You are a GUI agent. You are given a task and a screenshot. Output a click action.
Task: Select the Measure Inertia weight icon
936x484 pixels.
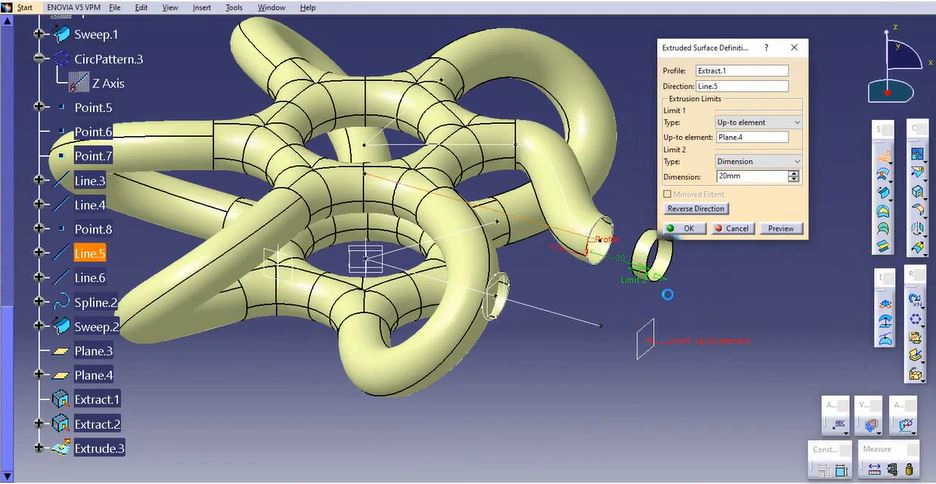[x=909, y=469]
